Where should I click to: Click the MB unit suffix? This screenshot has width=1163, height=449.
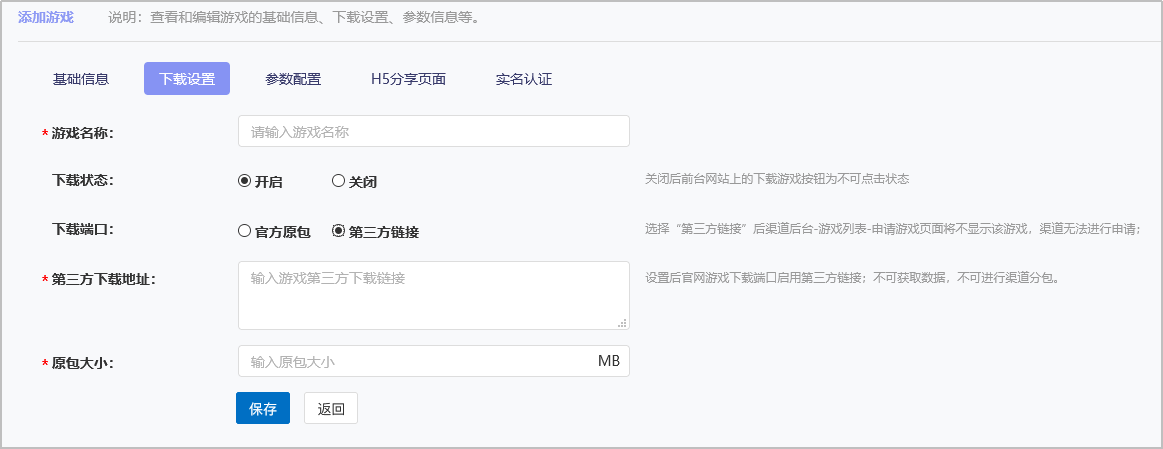pyautogui.click(x=609, y=361)
